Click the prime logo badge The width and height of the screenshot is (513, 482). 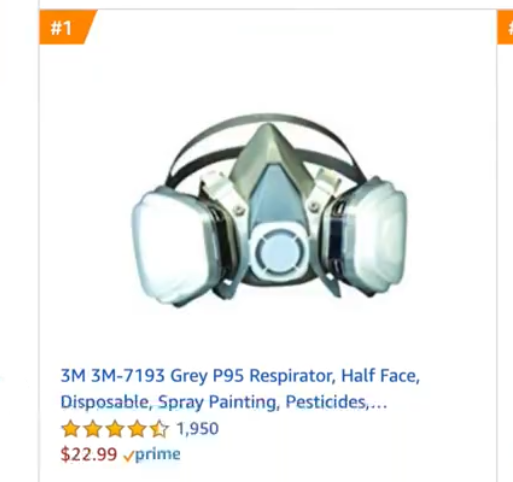tap(152, 455)
